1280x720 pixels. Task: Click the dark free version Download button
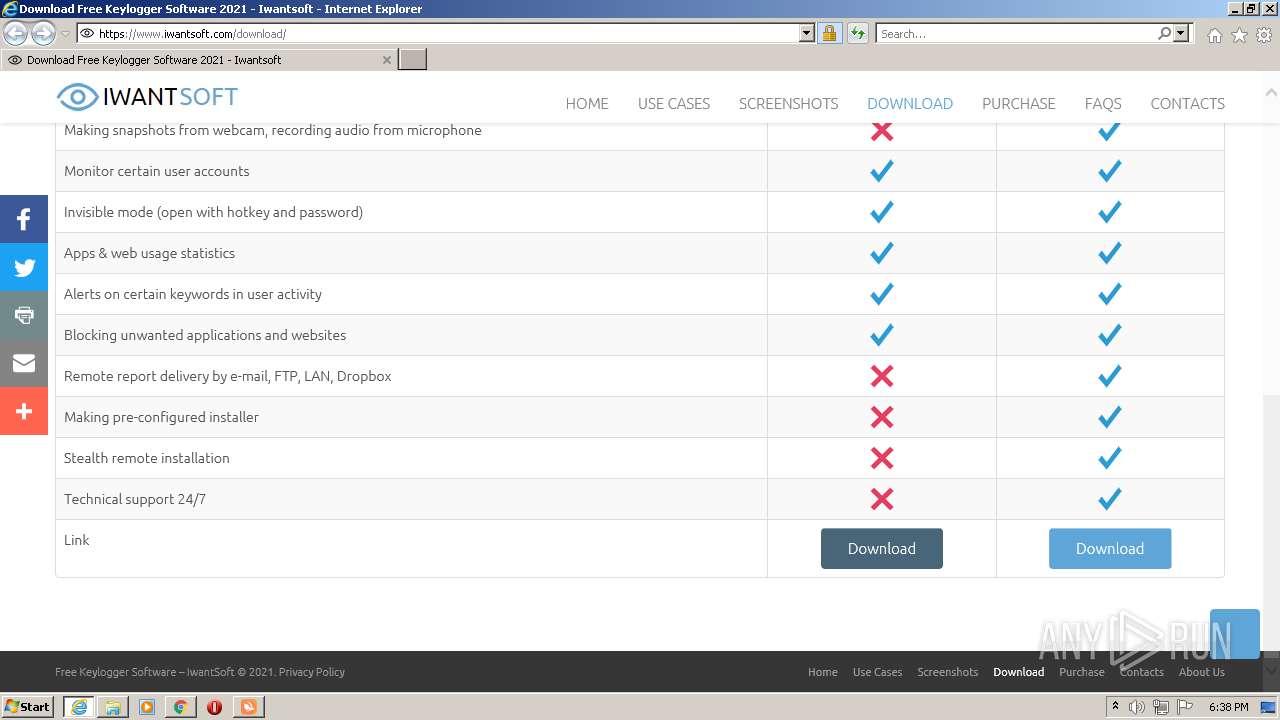tap(882, 548)
